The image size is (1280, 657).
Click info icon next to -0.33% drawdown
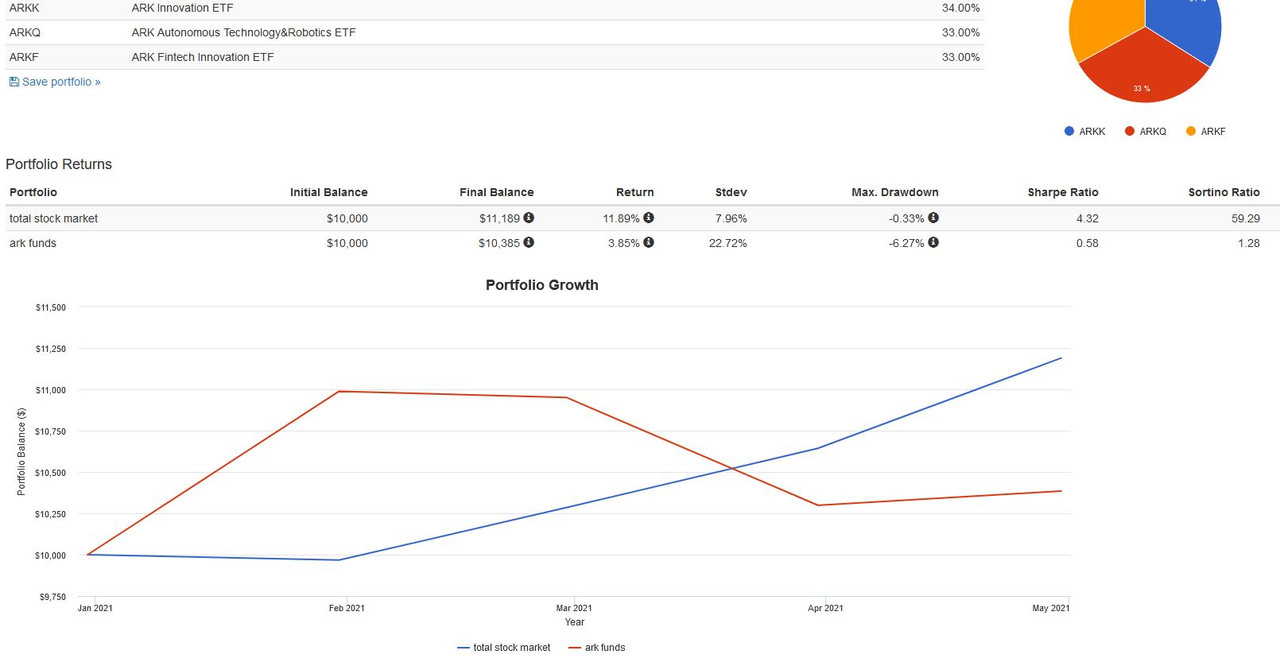(933, 218)
